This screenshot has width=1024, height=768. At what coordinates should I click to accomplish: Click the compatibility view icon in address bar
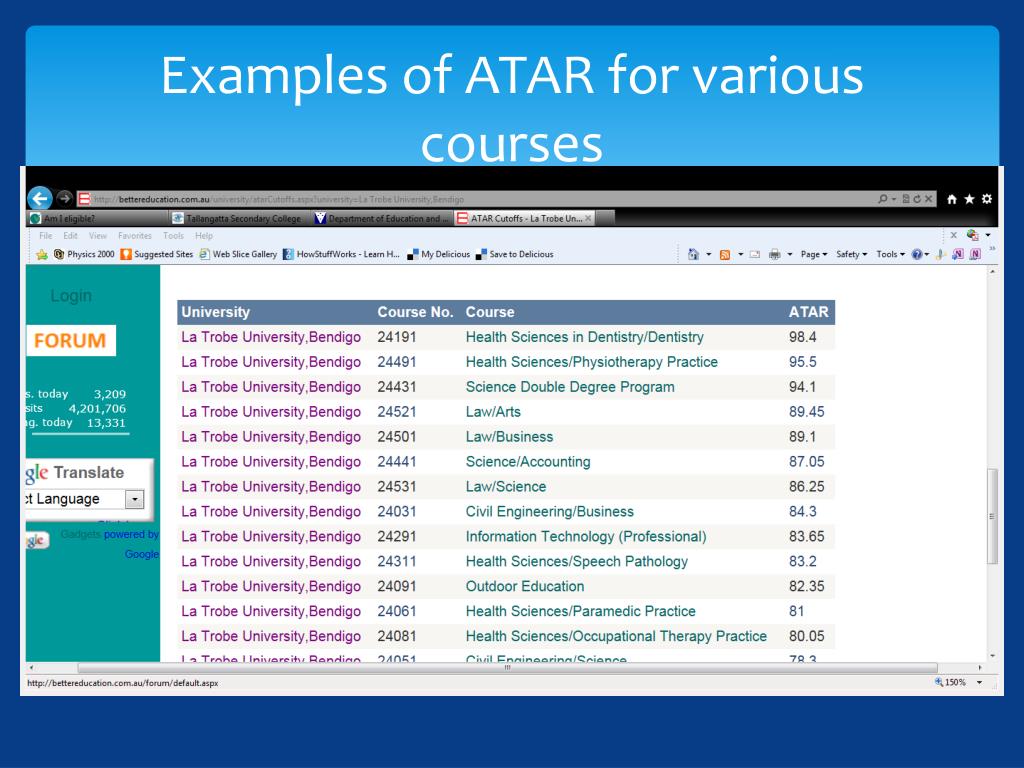tap(906, 199)
